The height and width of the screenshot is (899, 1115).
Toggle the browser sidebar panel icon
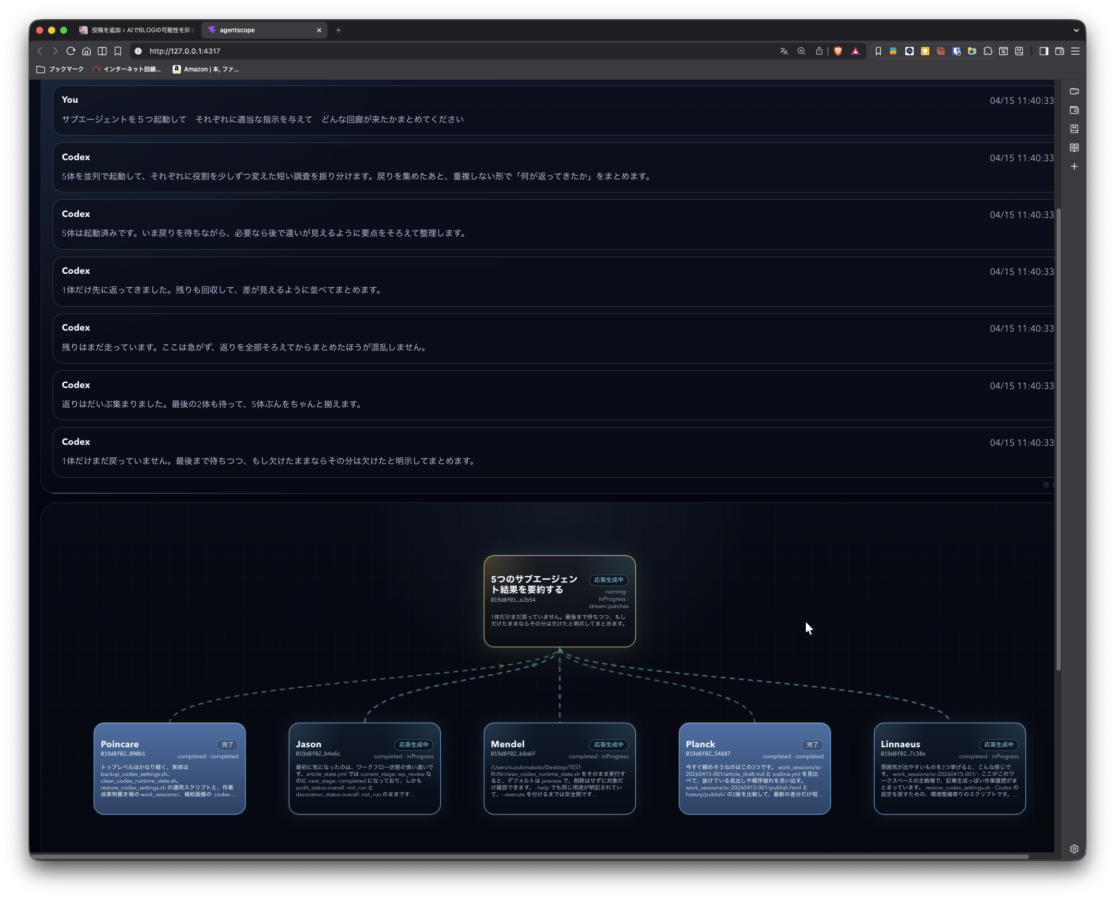(1043, 51)
